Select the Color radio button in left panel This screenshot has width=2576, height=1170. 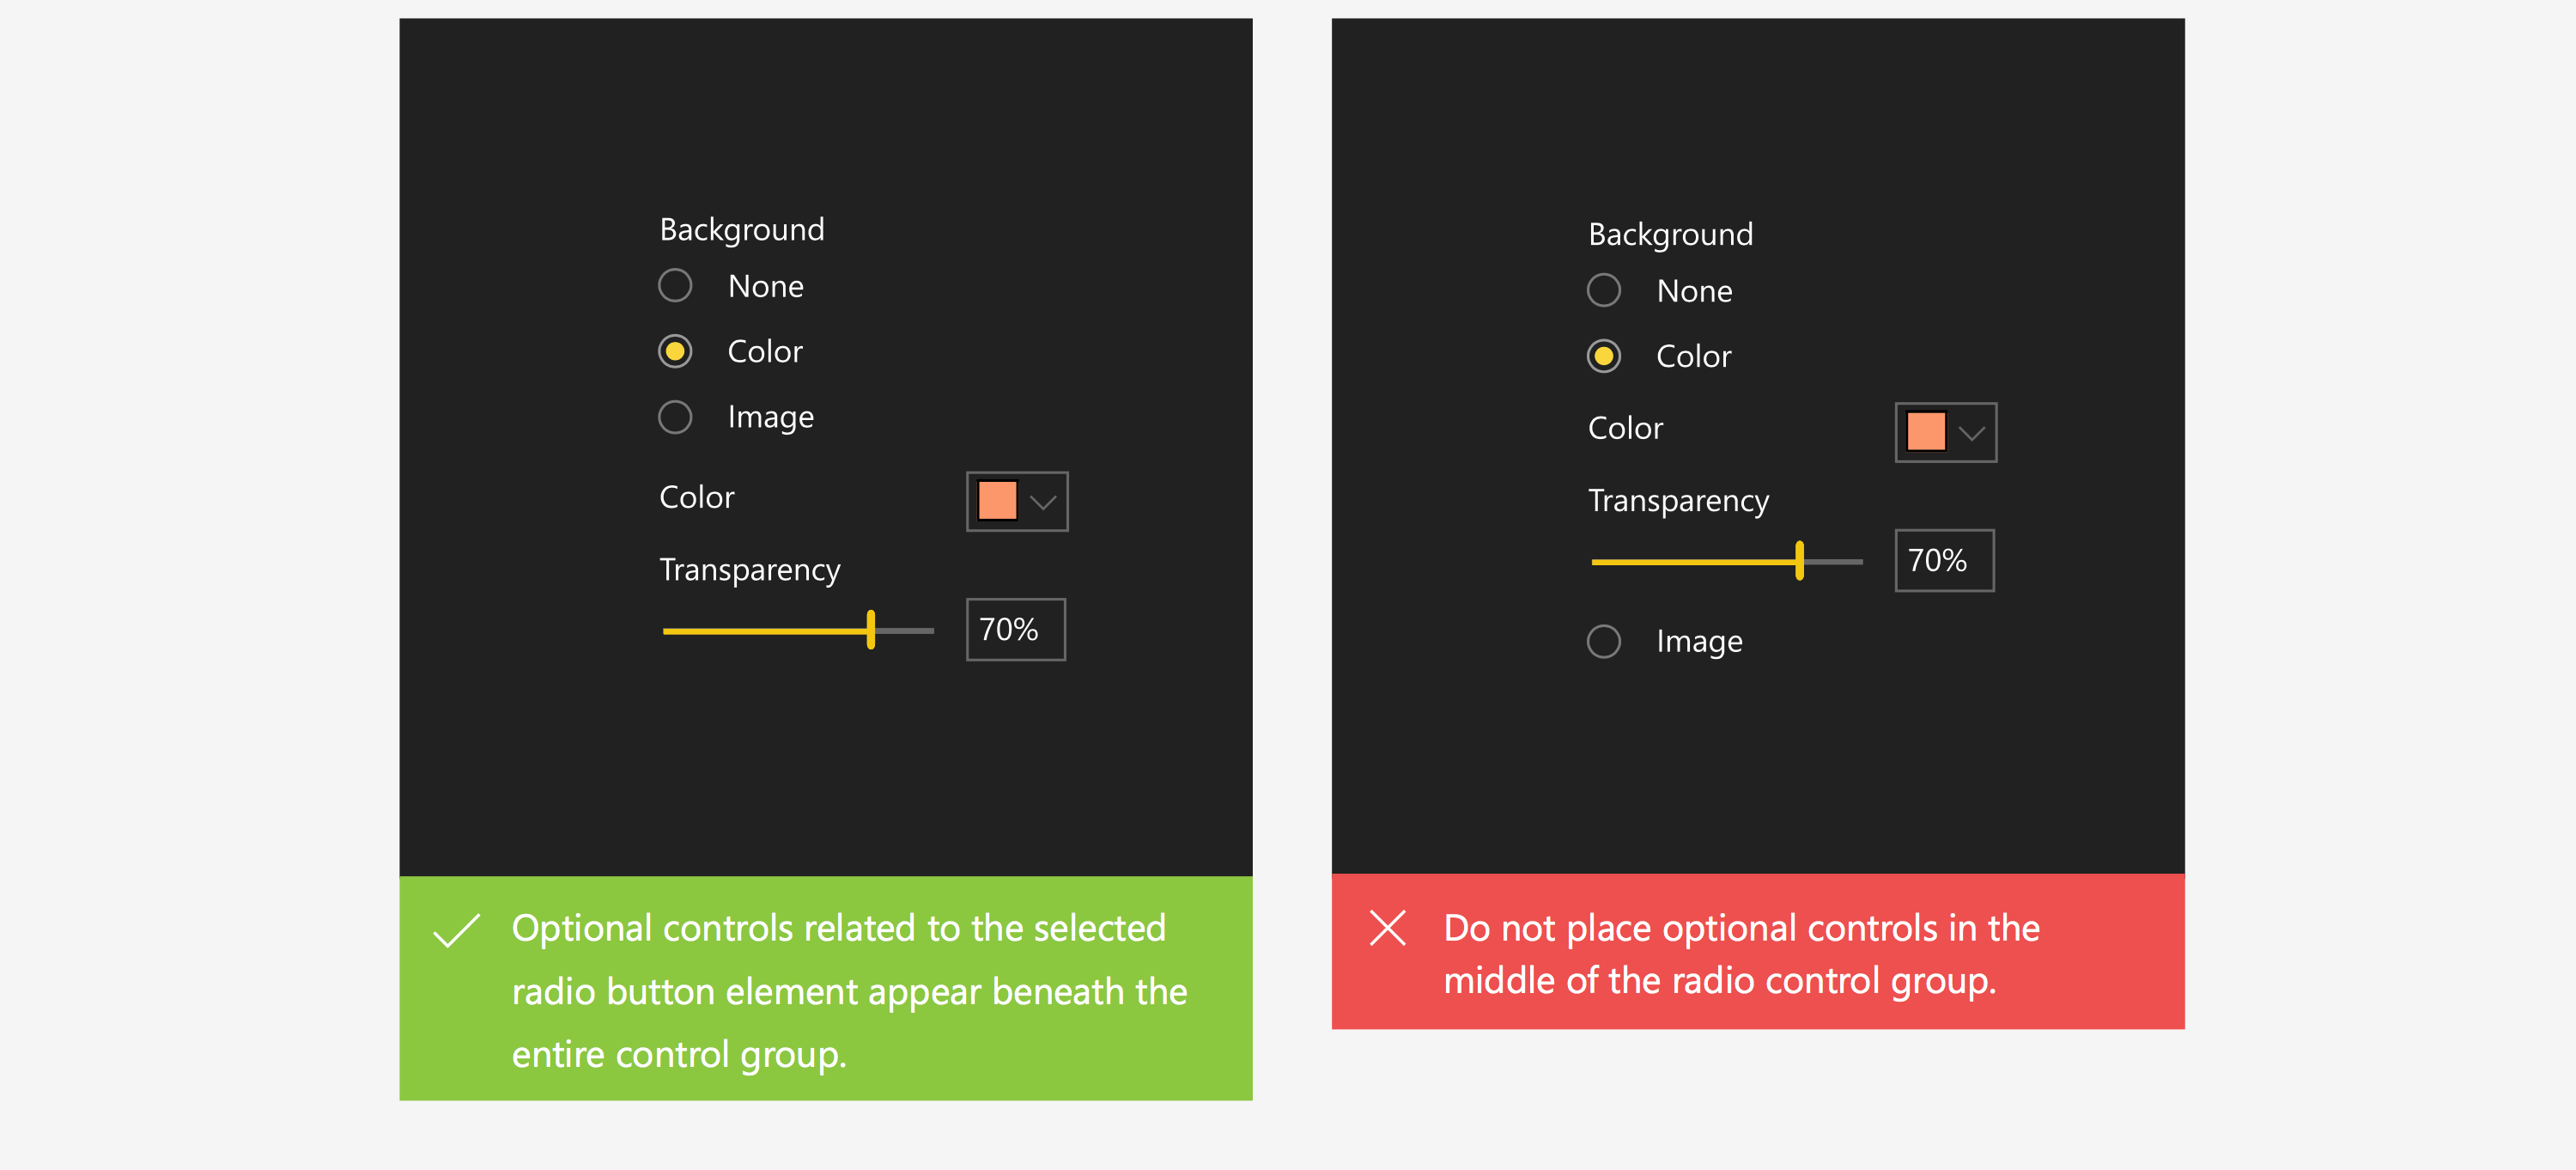pyautogui.click(x=675, y=351)
